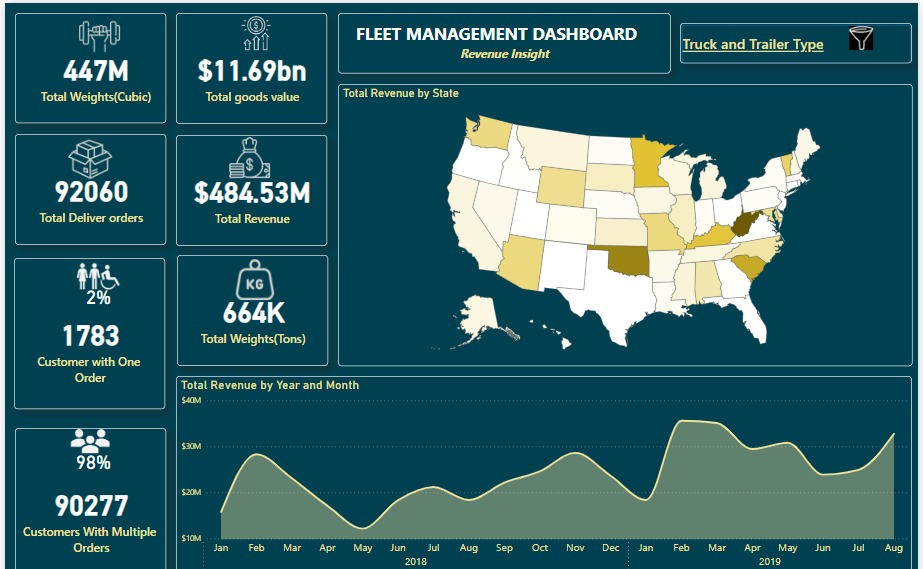Click the KG weight icon
923x569 pixels.
pos(252,281)
